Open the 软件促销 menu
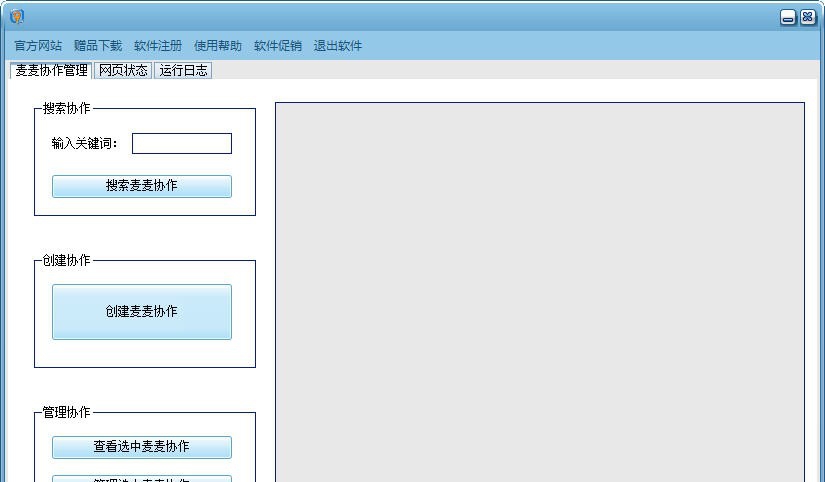 (278, 46)
